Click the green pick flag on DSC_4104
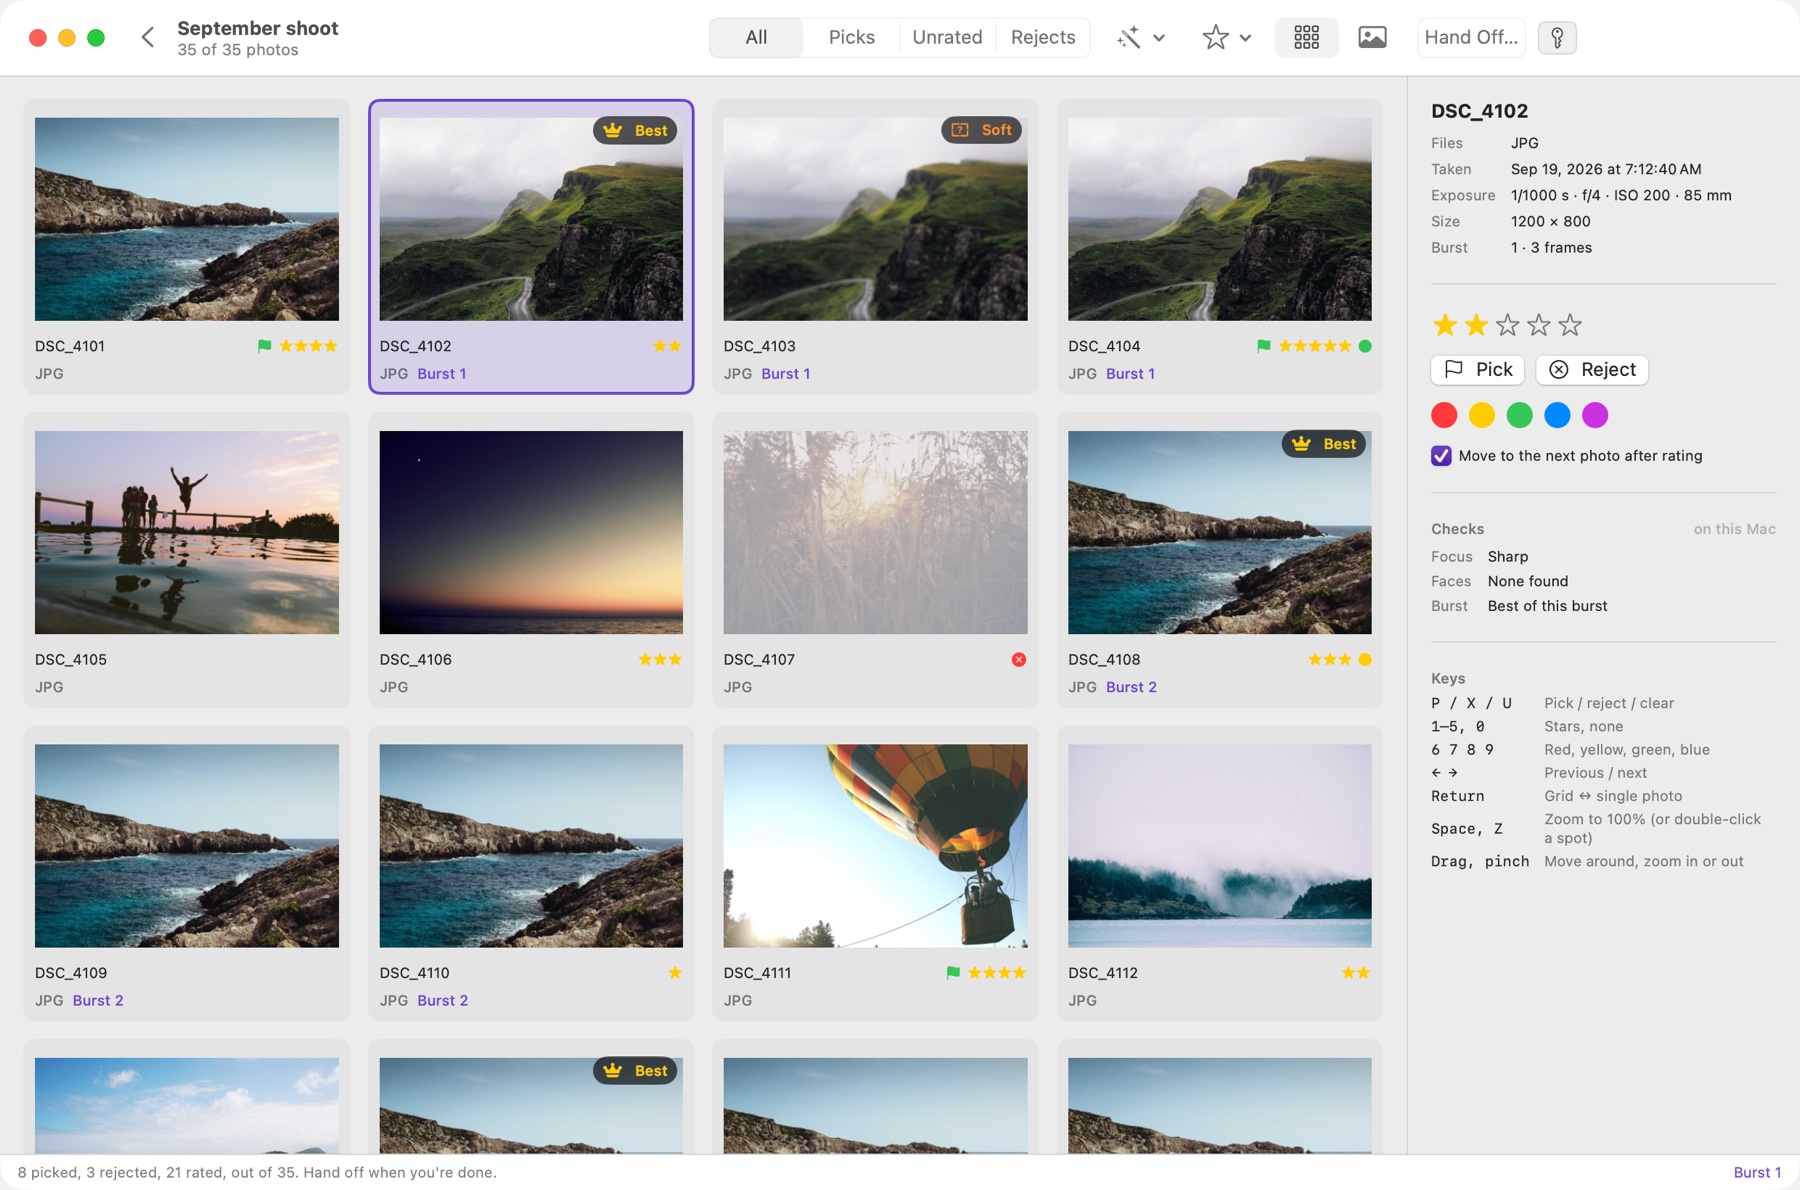 (x=1264, y=346)
